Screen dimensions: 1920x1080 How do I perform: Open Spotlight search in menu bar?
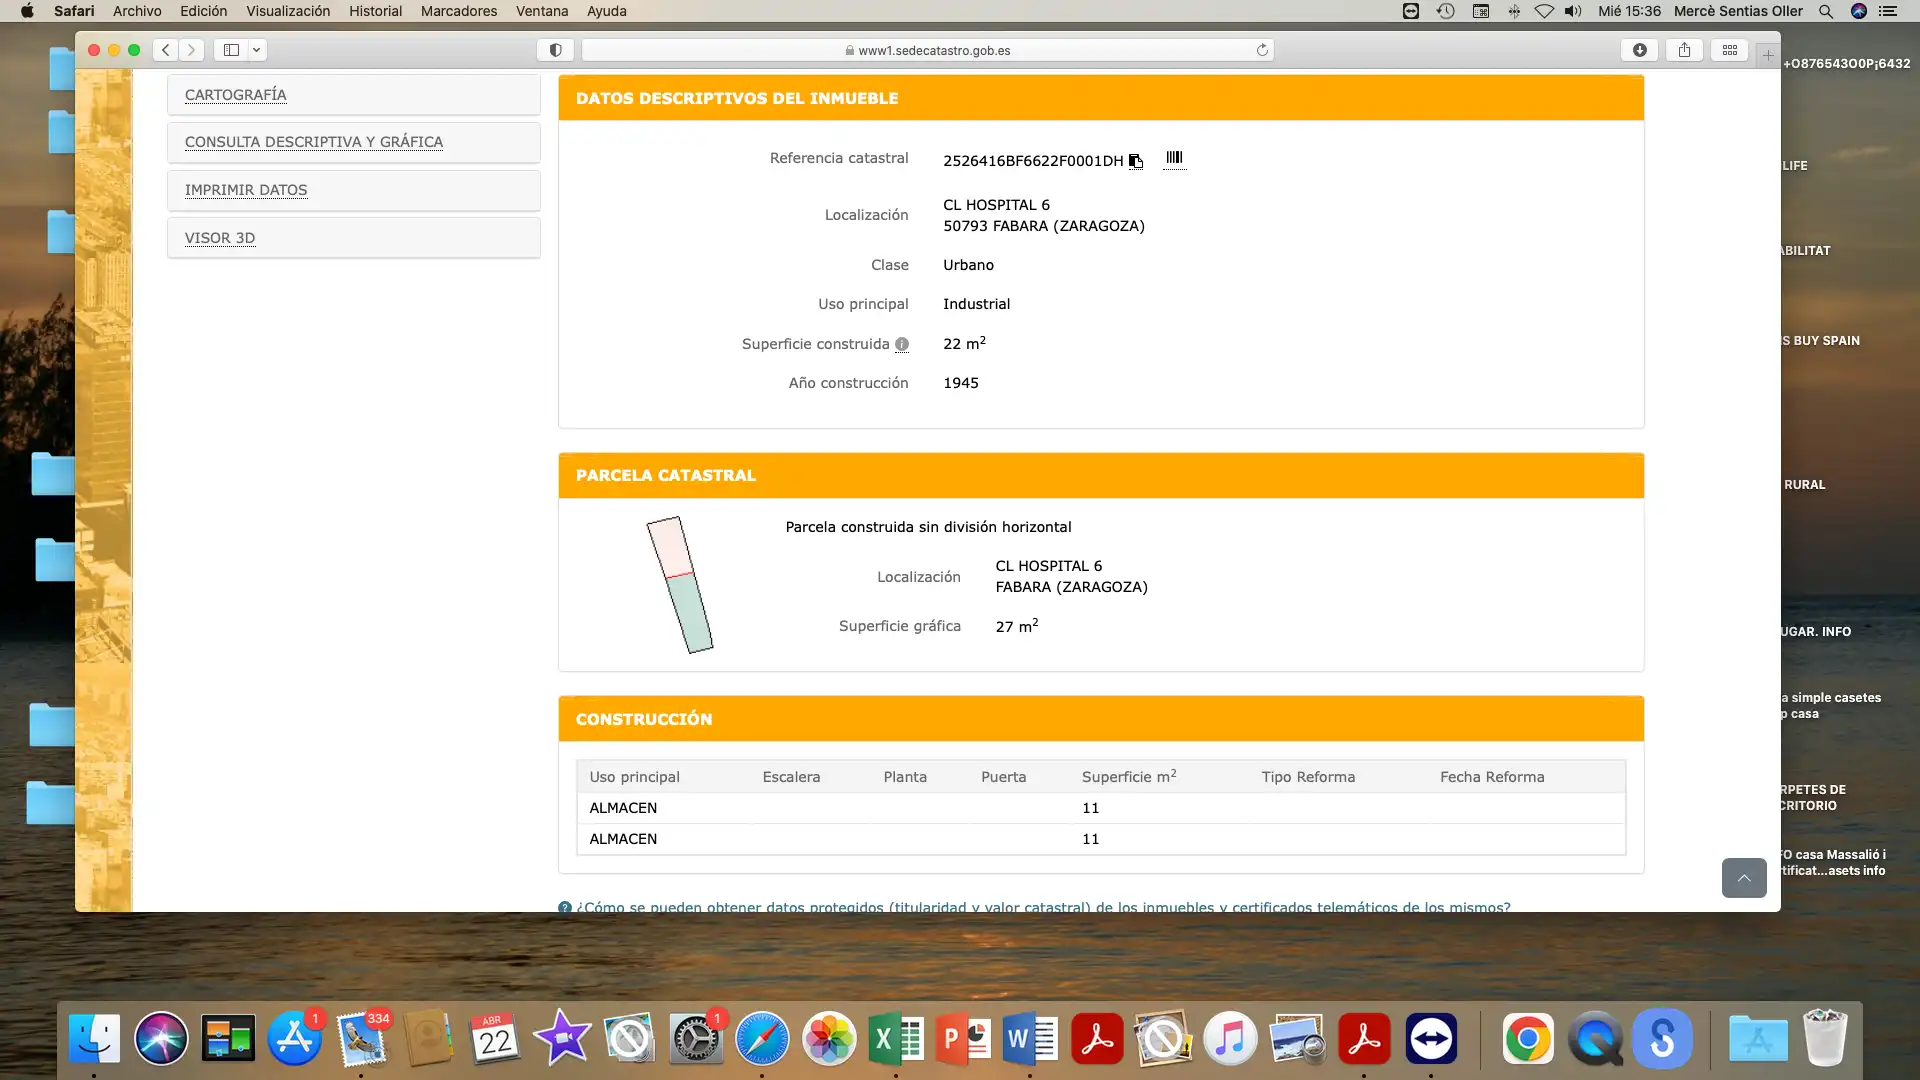click(1826, 11)
